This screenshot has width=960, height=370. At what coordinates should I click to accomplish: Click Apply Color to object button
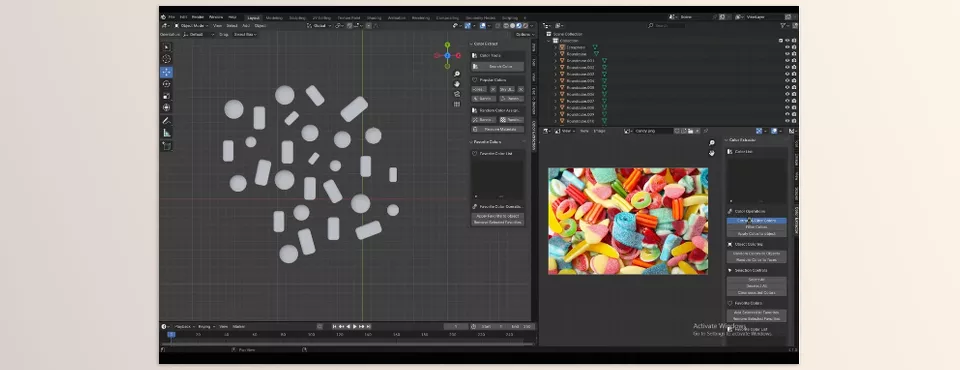756,234
